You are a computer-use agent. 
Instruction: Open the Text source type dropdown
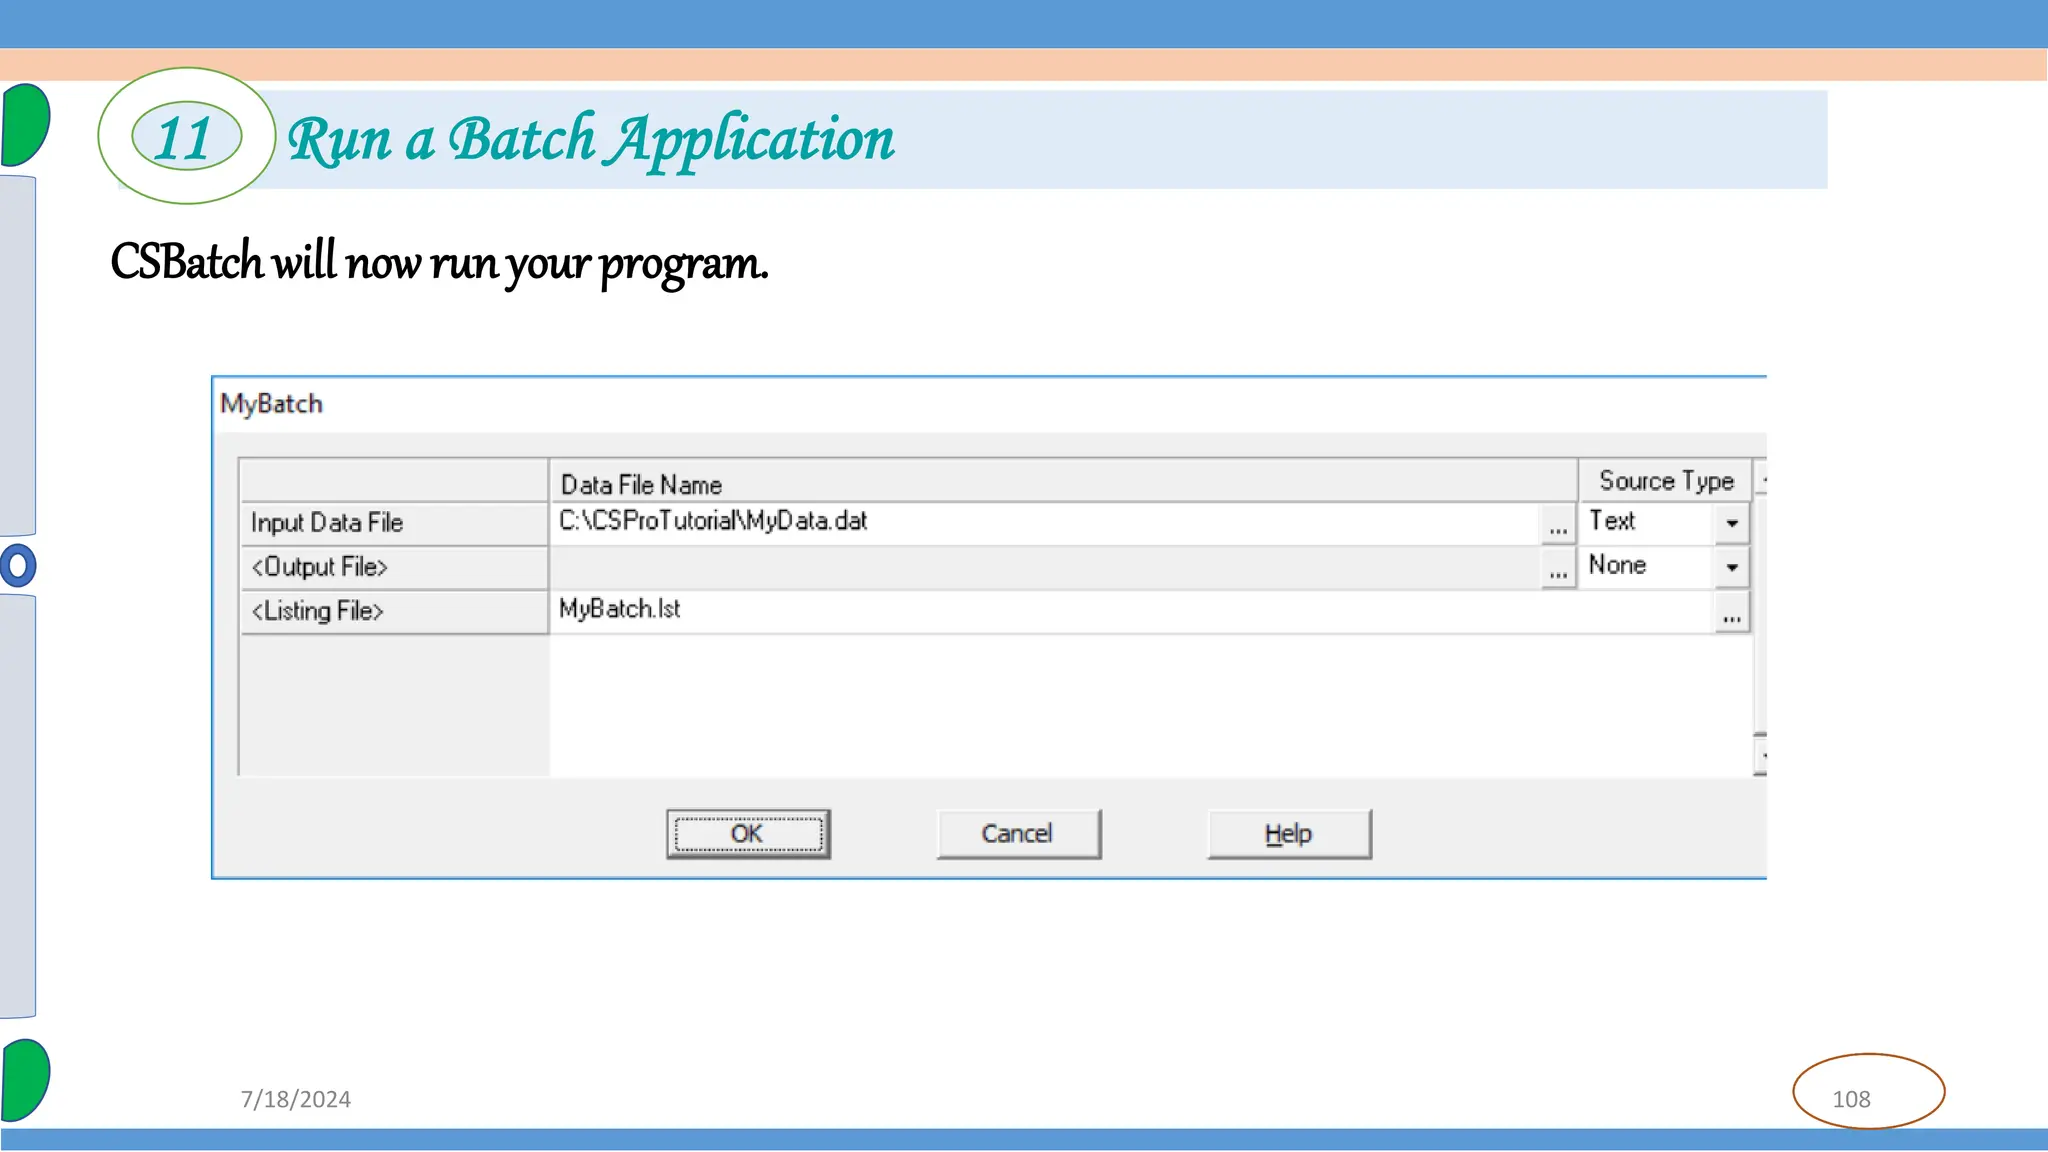tap(1732, 523)
